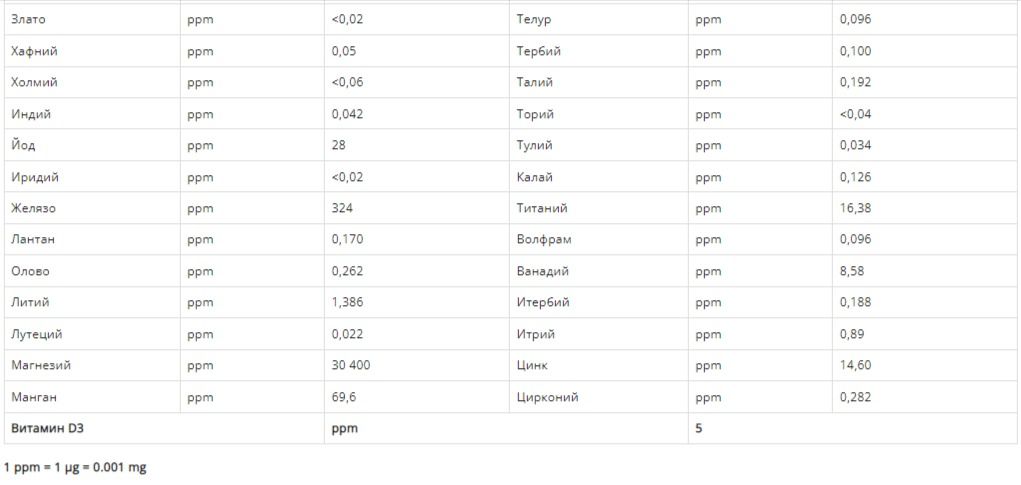Select the Манган value 69,6

[x=344, y=397]
